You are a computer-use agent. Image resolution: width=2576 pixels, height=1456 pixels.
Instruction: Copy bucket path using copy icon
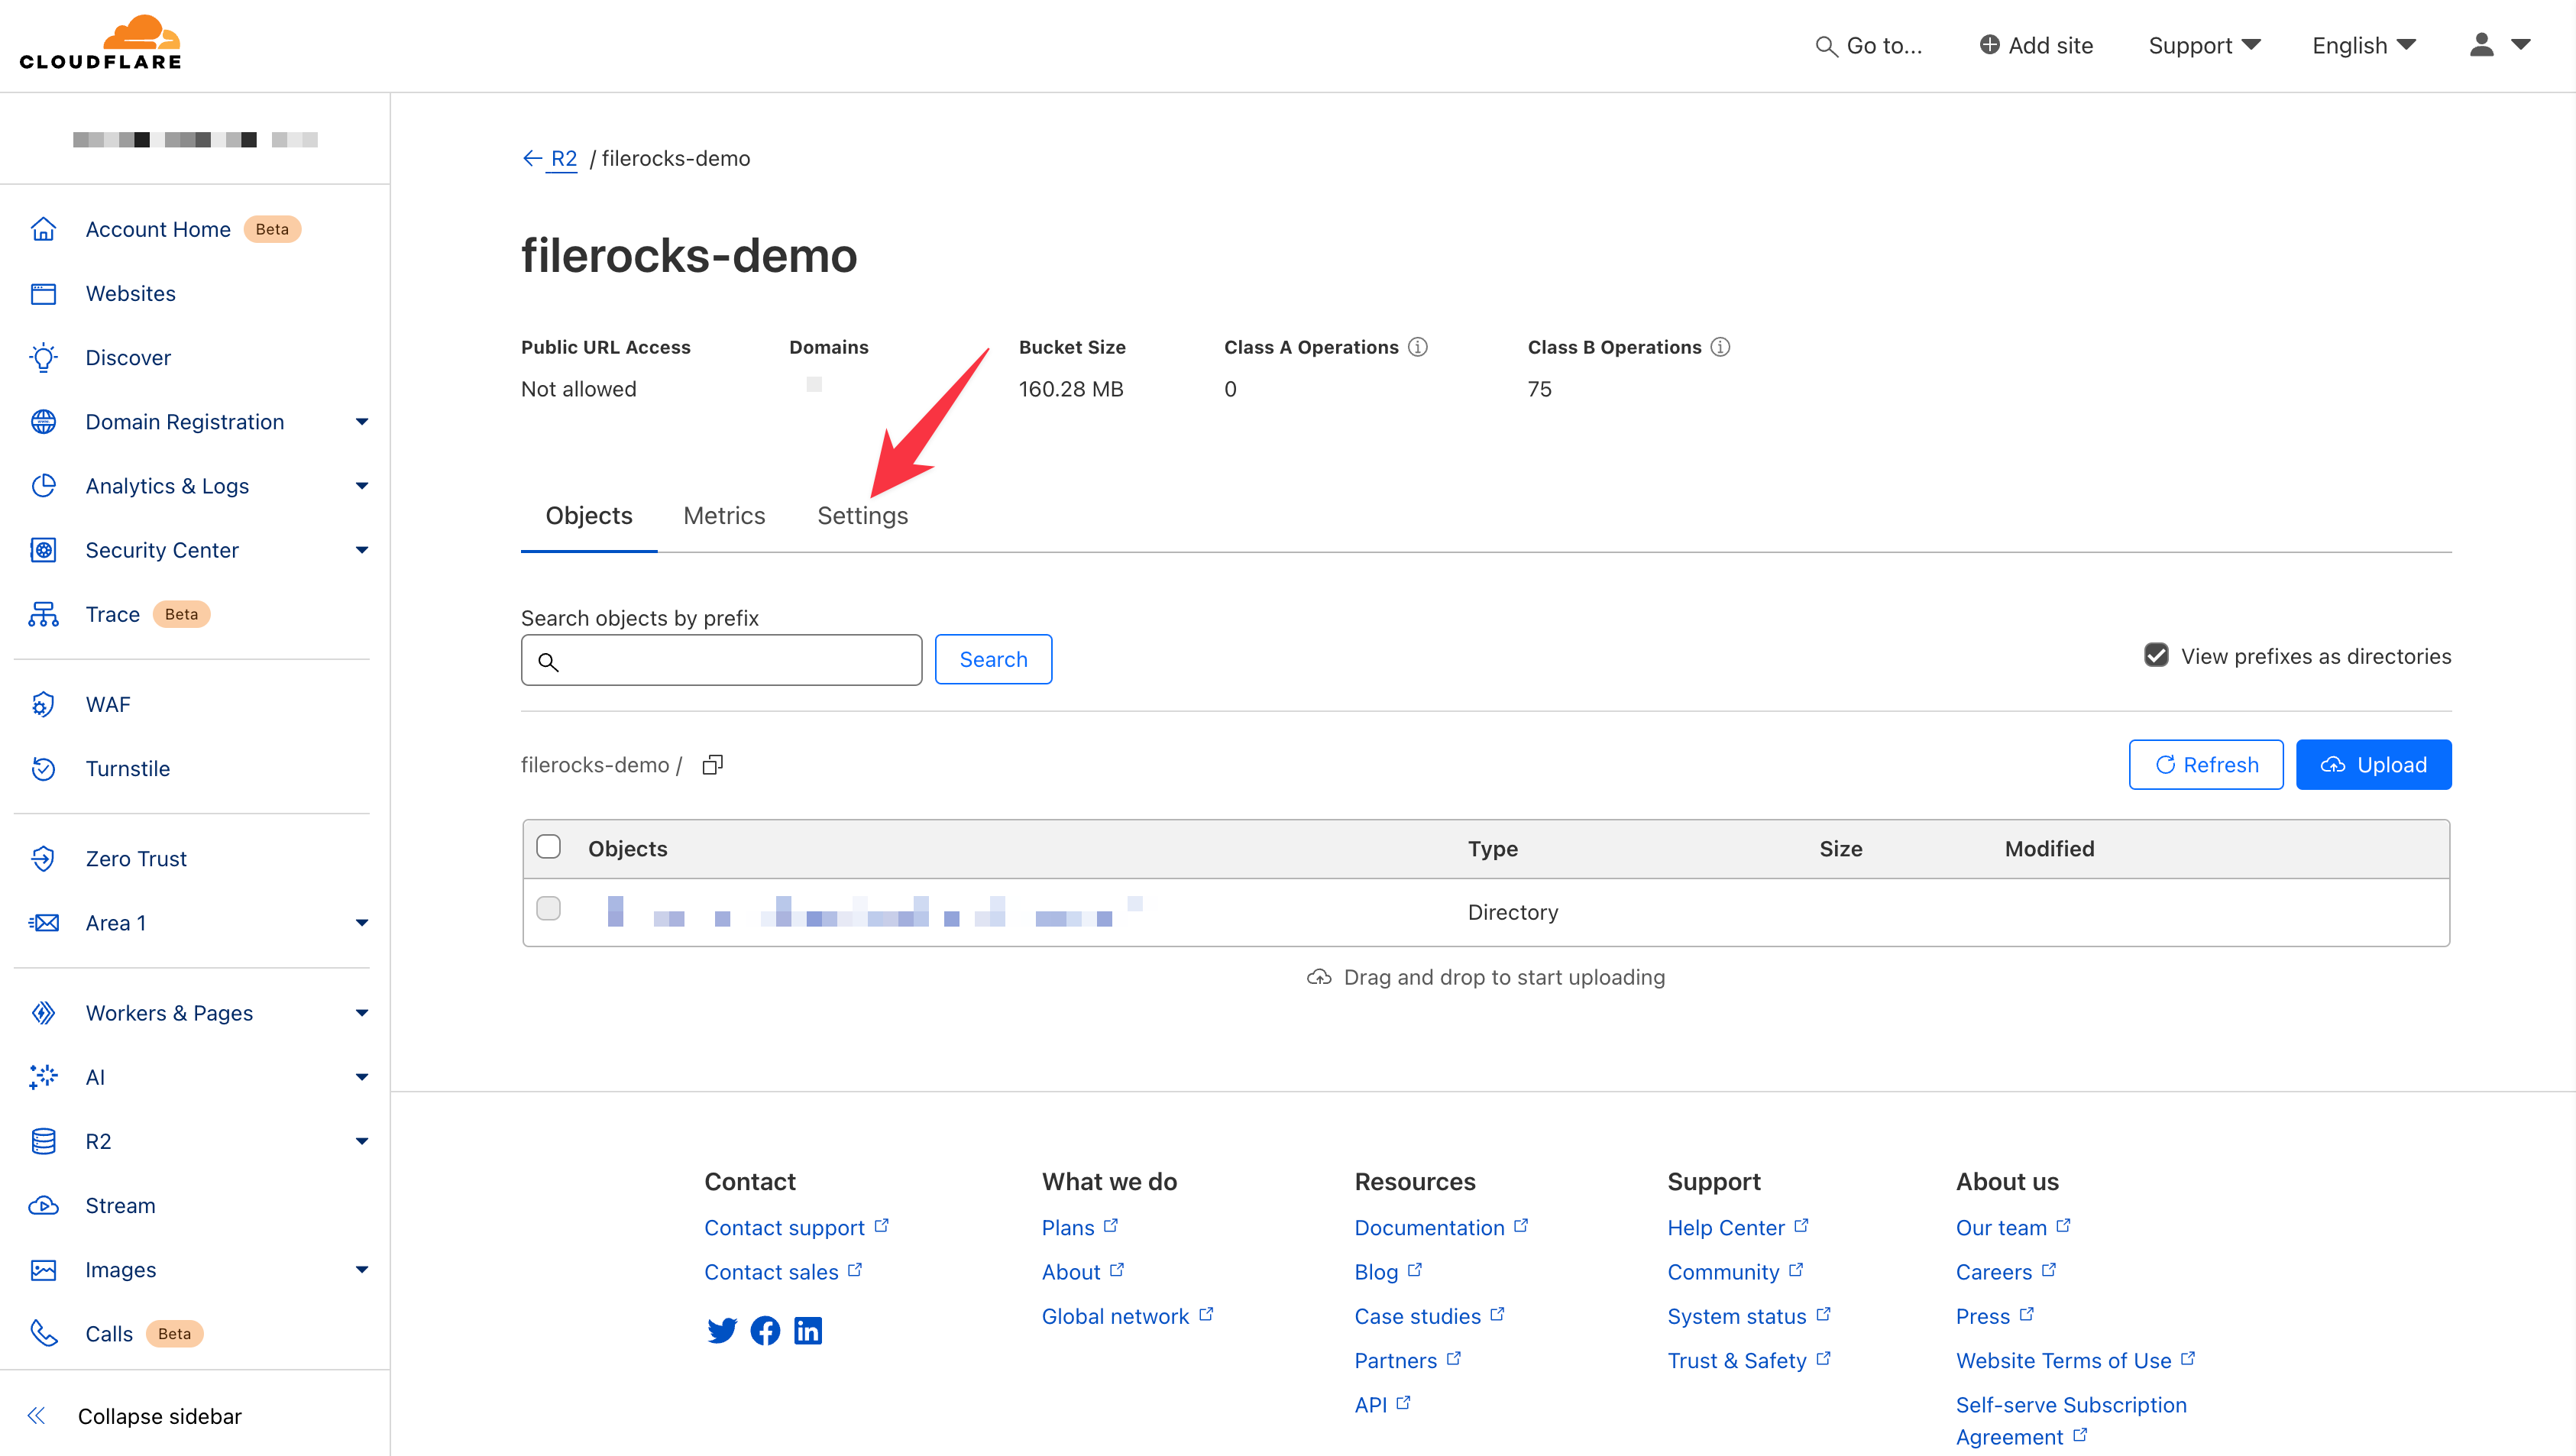(x=712, y=764)
